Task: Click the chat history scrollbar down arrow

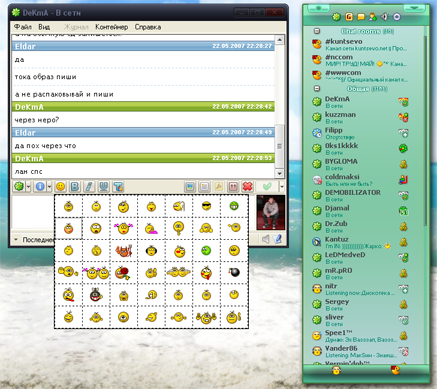Action: click(279, 173)
